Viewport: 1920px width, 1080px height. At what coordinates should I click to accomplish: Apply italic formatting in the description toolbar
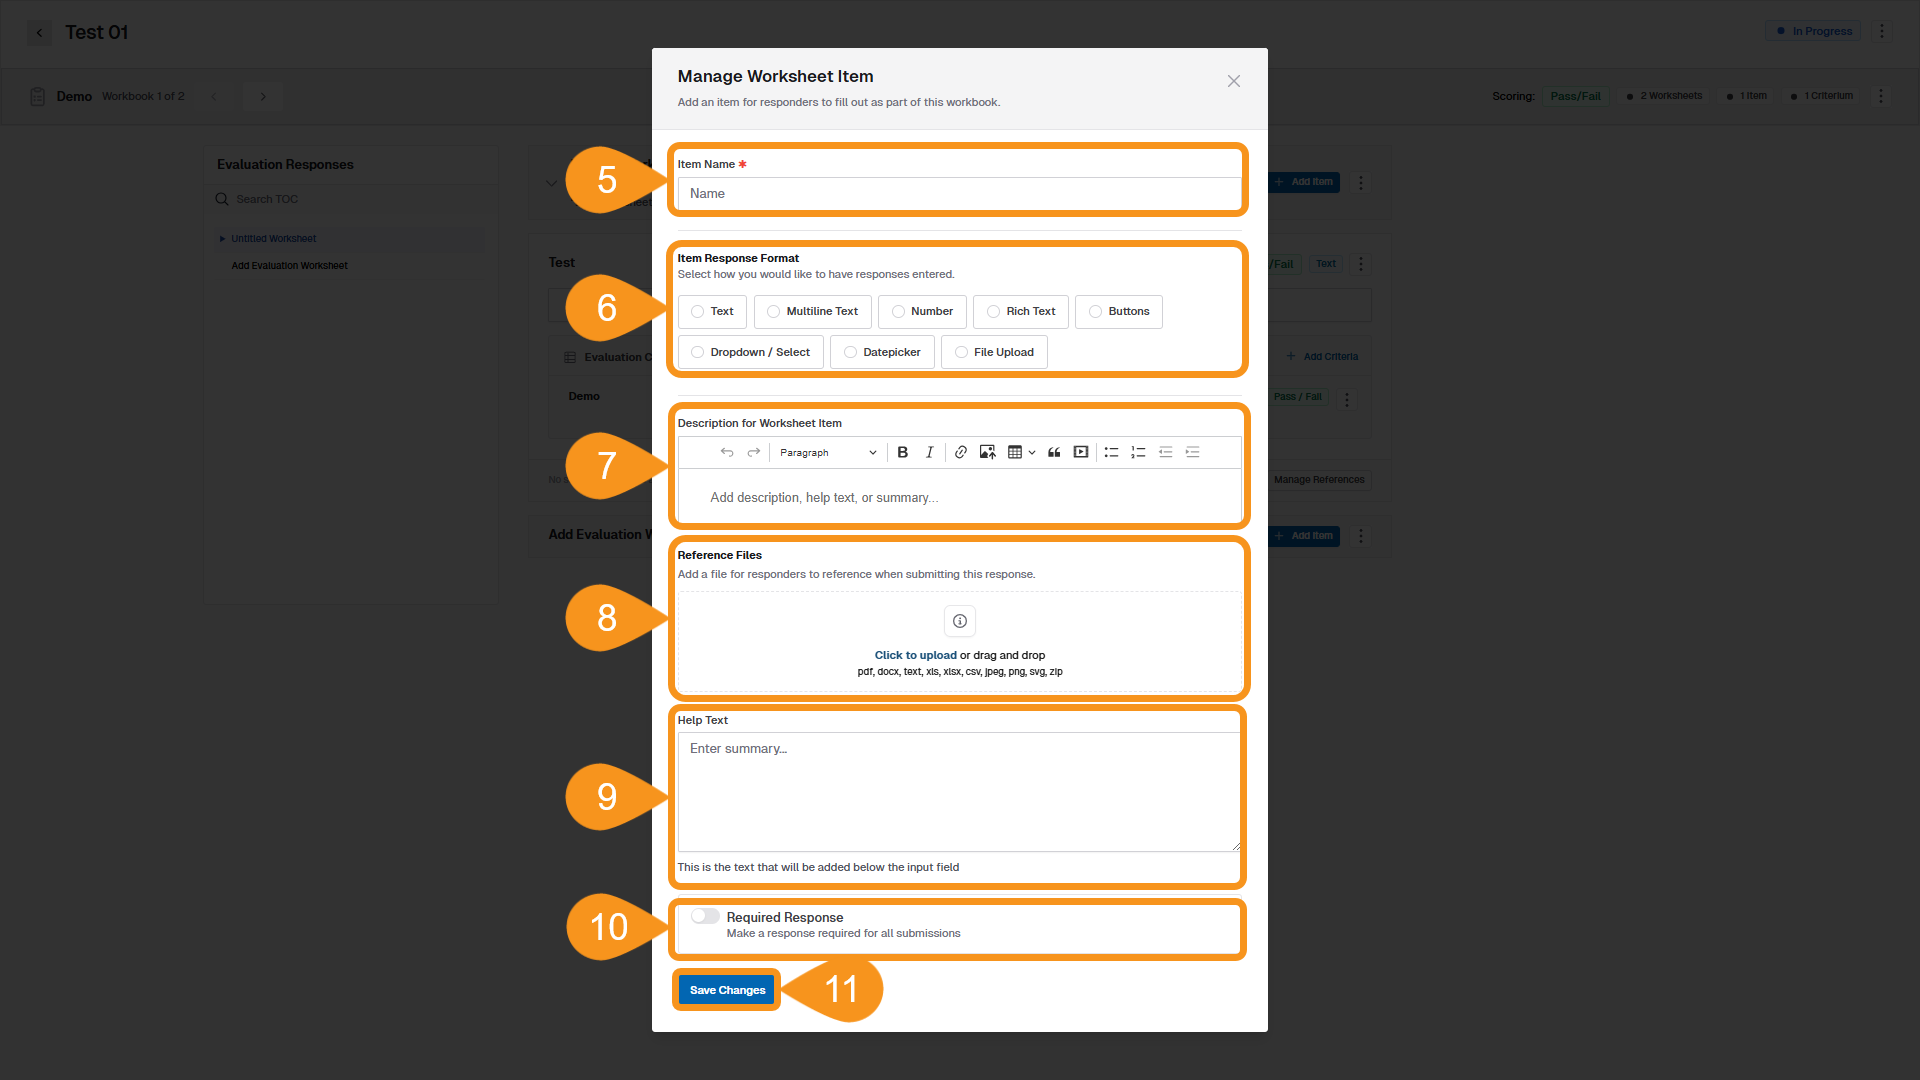pos(929,452)
